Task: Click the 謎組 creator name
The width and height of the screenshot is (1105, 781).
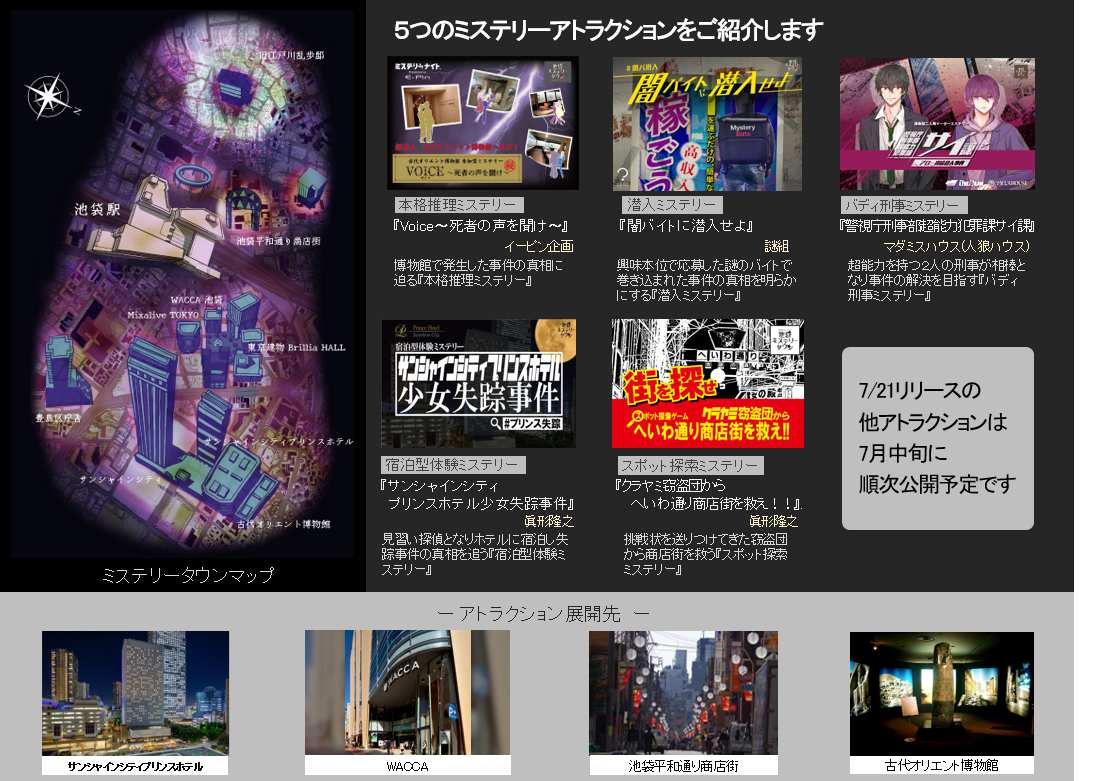Action: pos(777,246)
